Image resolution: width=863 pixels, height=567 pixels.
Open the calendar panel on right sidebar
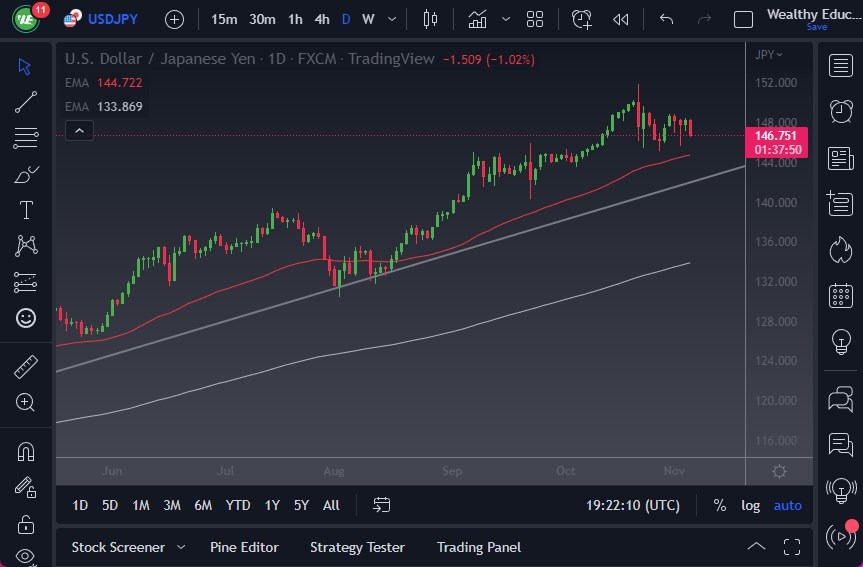tap(840, 296)
